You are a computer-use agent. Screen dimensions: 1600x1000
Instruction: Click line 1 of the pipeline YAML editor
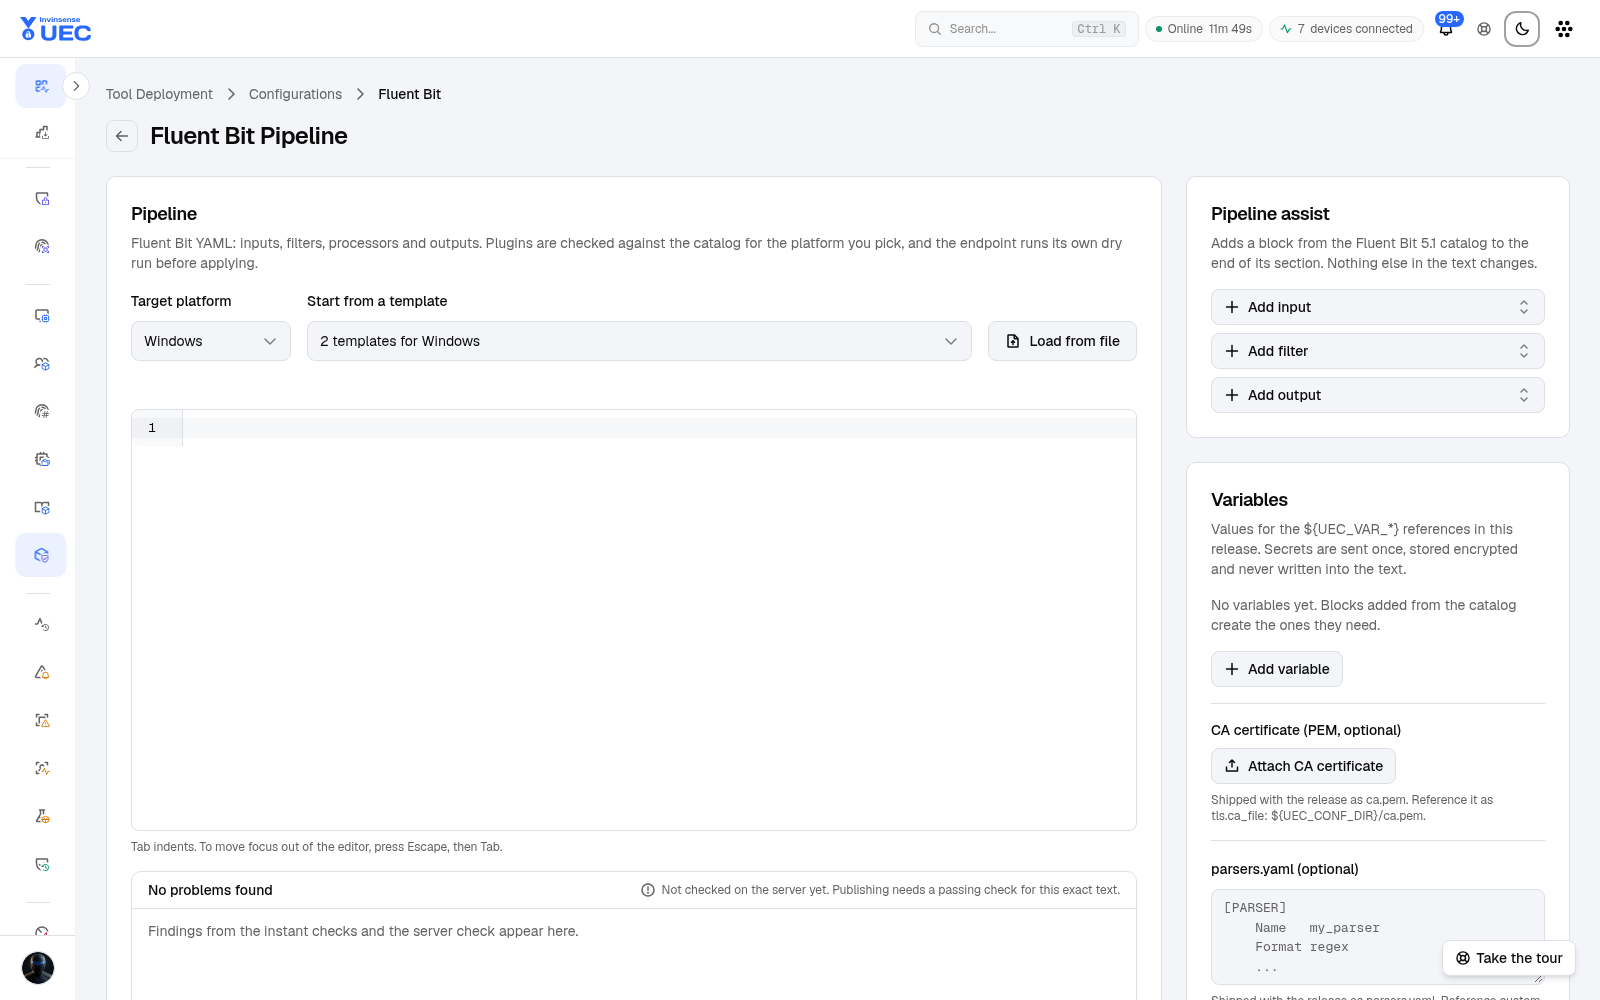[659, 428]
